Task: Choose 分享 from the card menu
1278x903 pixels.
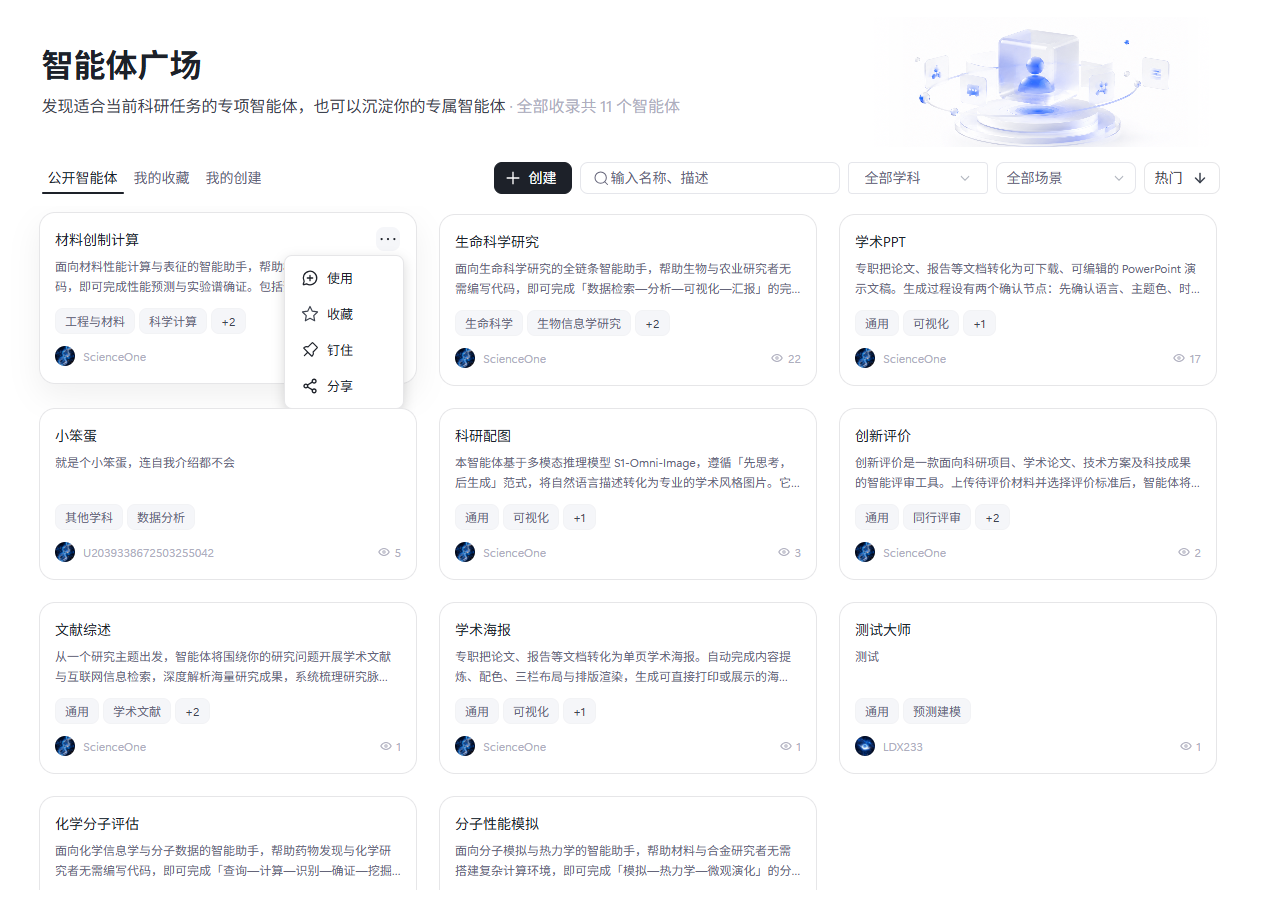Action: [344, 386]
